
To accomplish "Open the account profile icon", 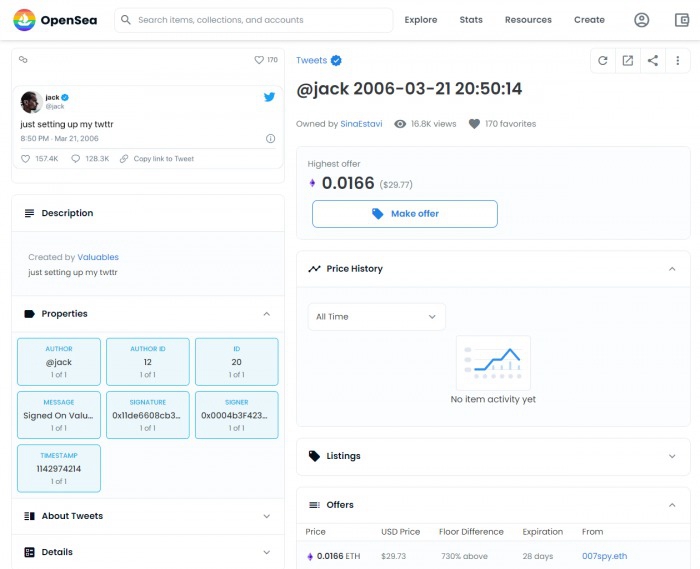I will tap(642, 20).
